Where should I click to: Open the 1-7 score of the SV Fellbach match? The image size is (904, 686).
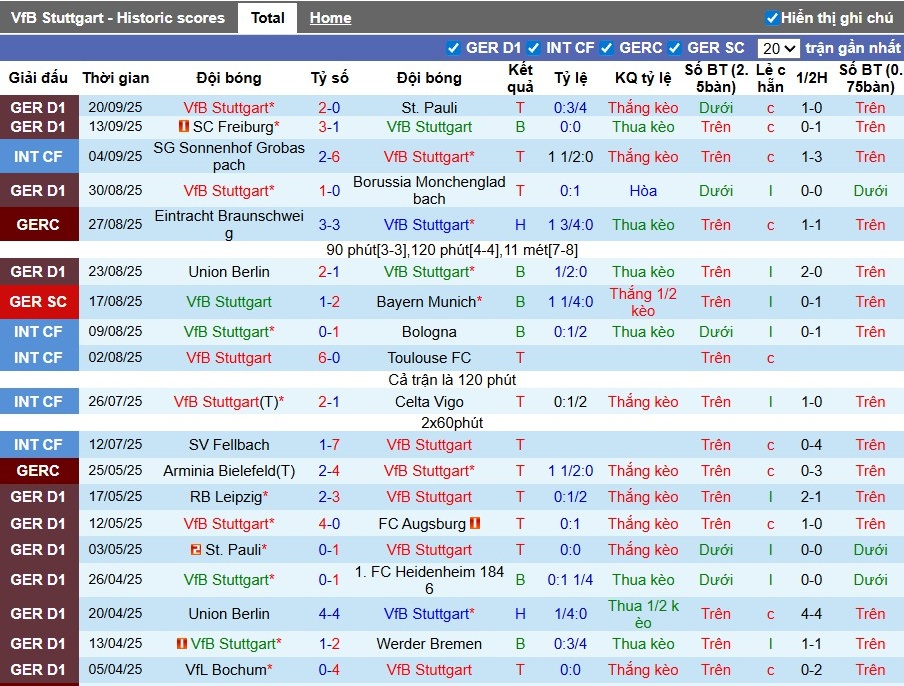329,445
